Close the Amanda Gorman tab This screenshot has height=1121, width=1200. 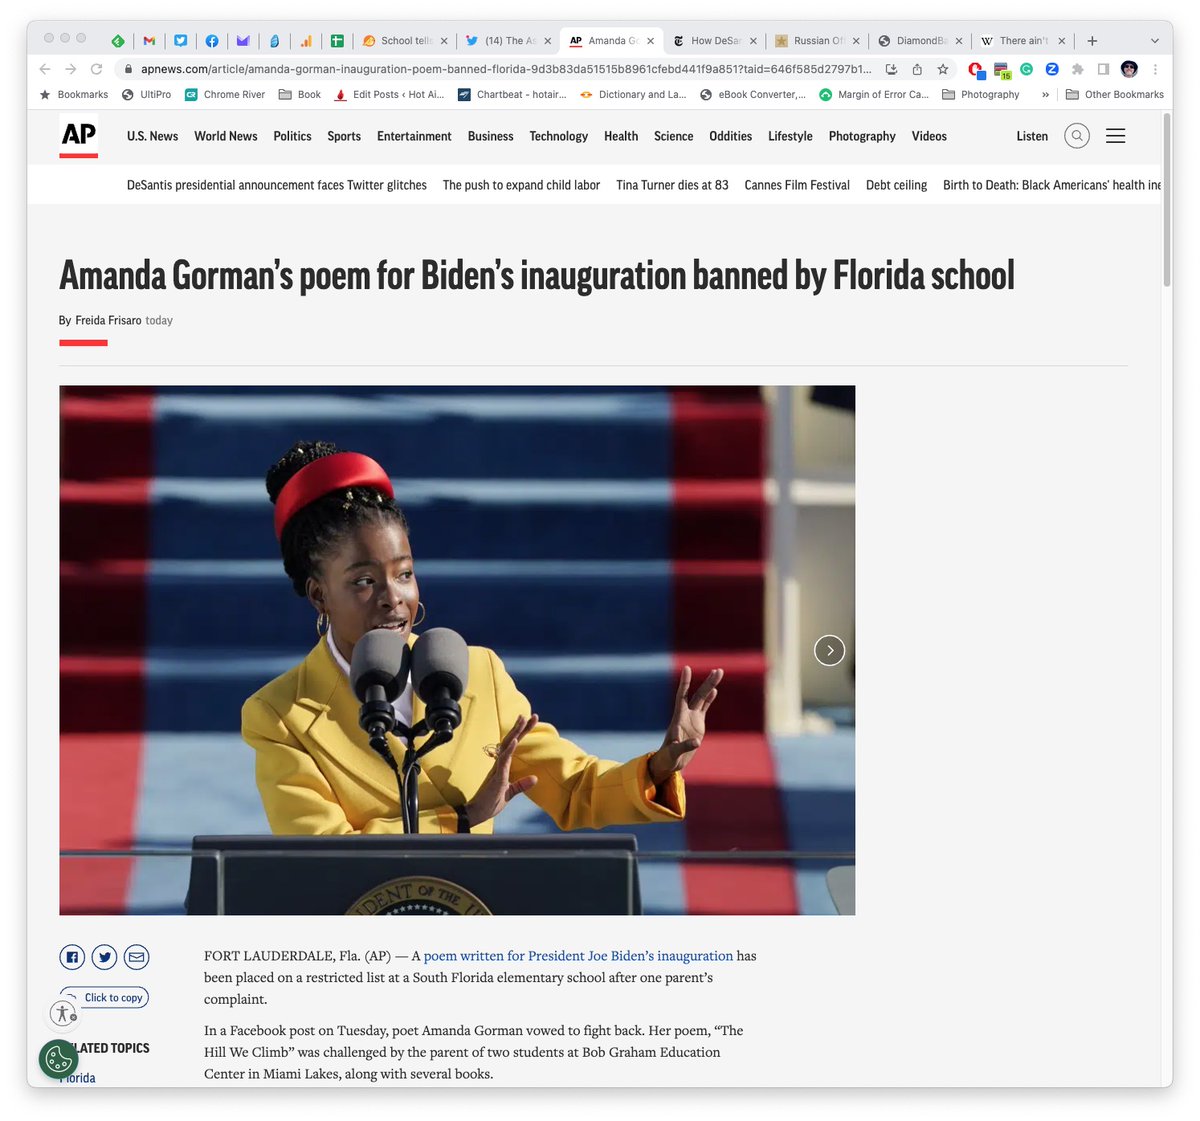(x=650, y=41)
